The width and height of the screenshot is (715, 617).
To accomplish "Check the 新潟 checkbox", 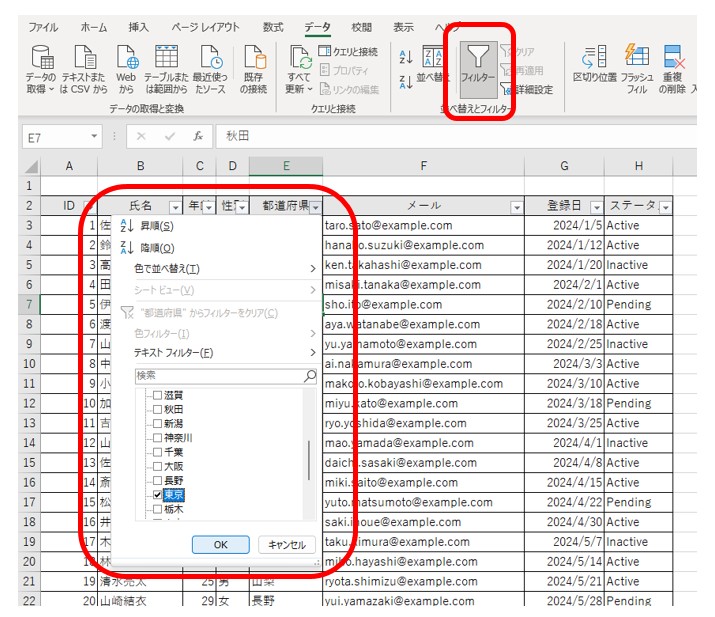I will (x=157, y=423).
